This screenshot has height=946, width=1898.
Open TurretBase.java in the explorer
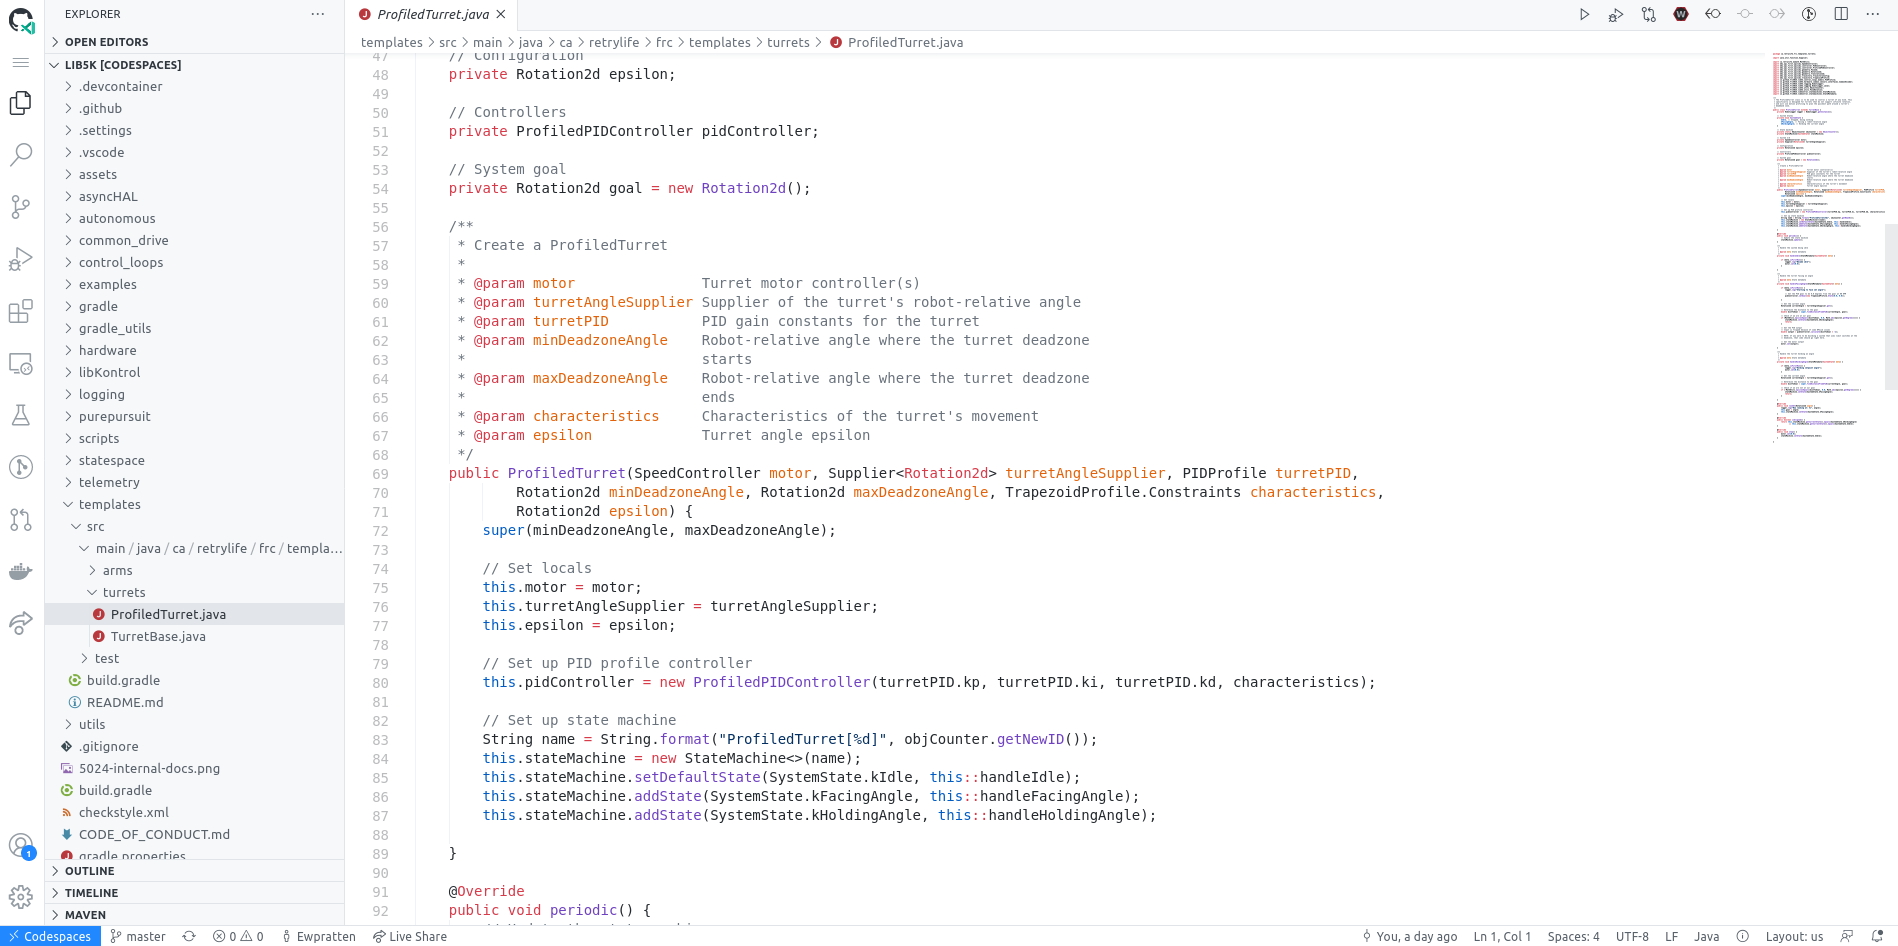click(x=158, y=636)
